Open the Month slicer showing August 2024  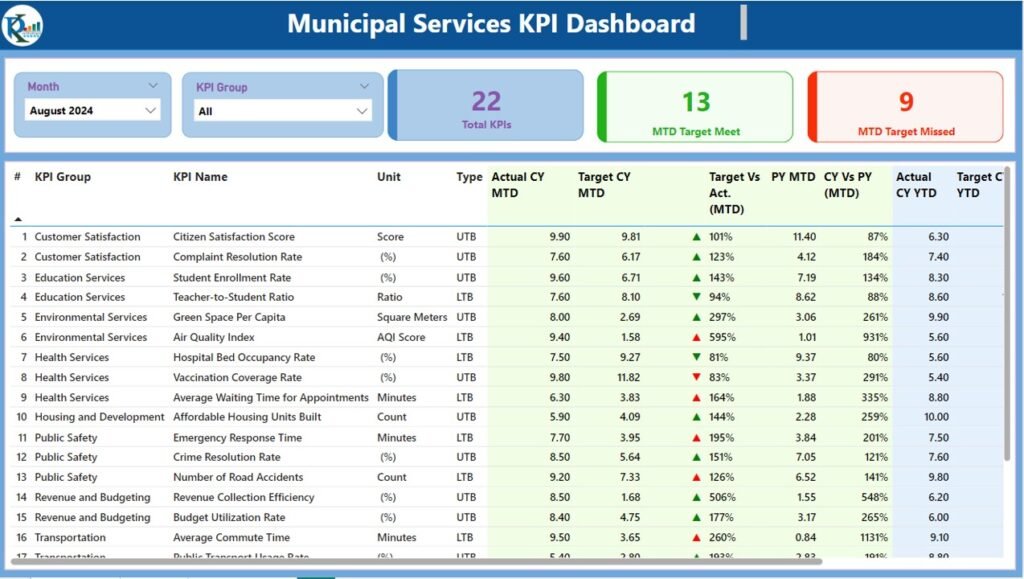92,110
